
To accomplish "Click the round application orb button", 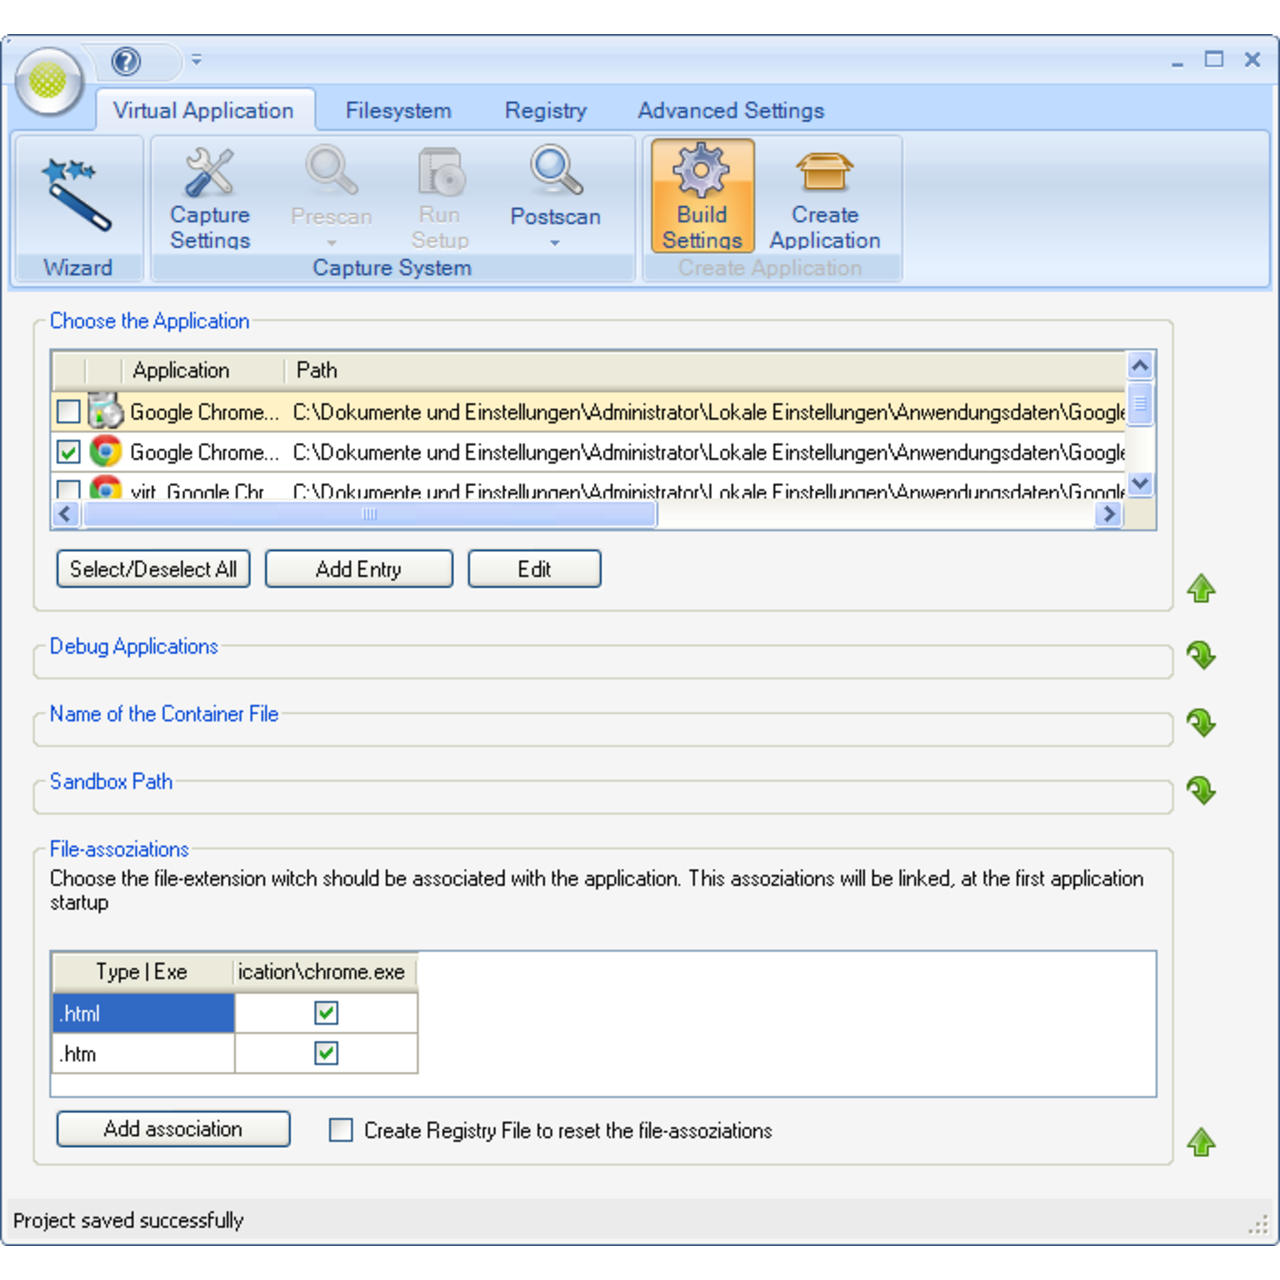I will (x=48, y=81).
